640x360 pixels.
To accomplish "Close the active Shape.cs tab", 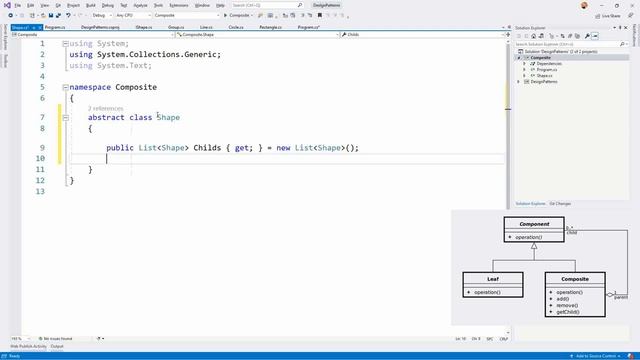I will click(x=40, y=27).
